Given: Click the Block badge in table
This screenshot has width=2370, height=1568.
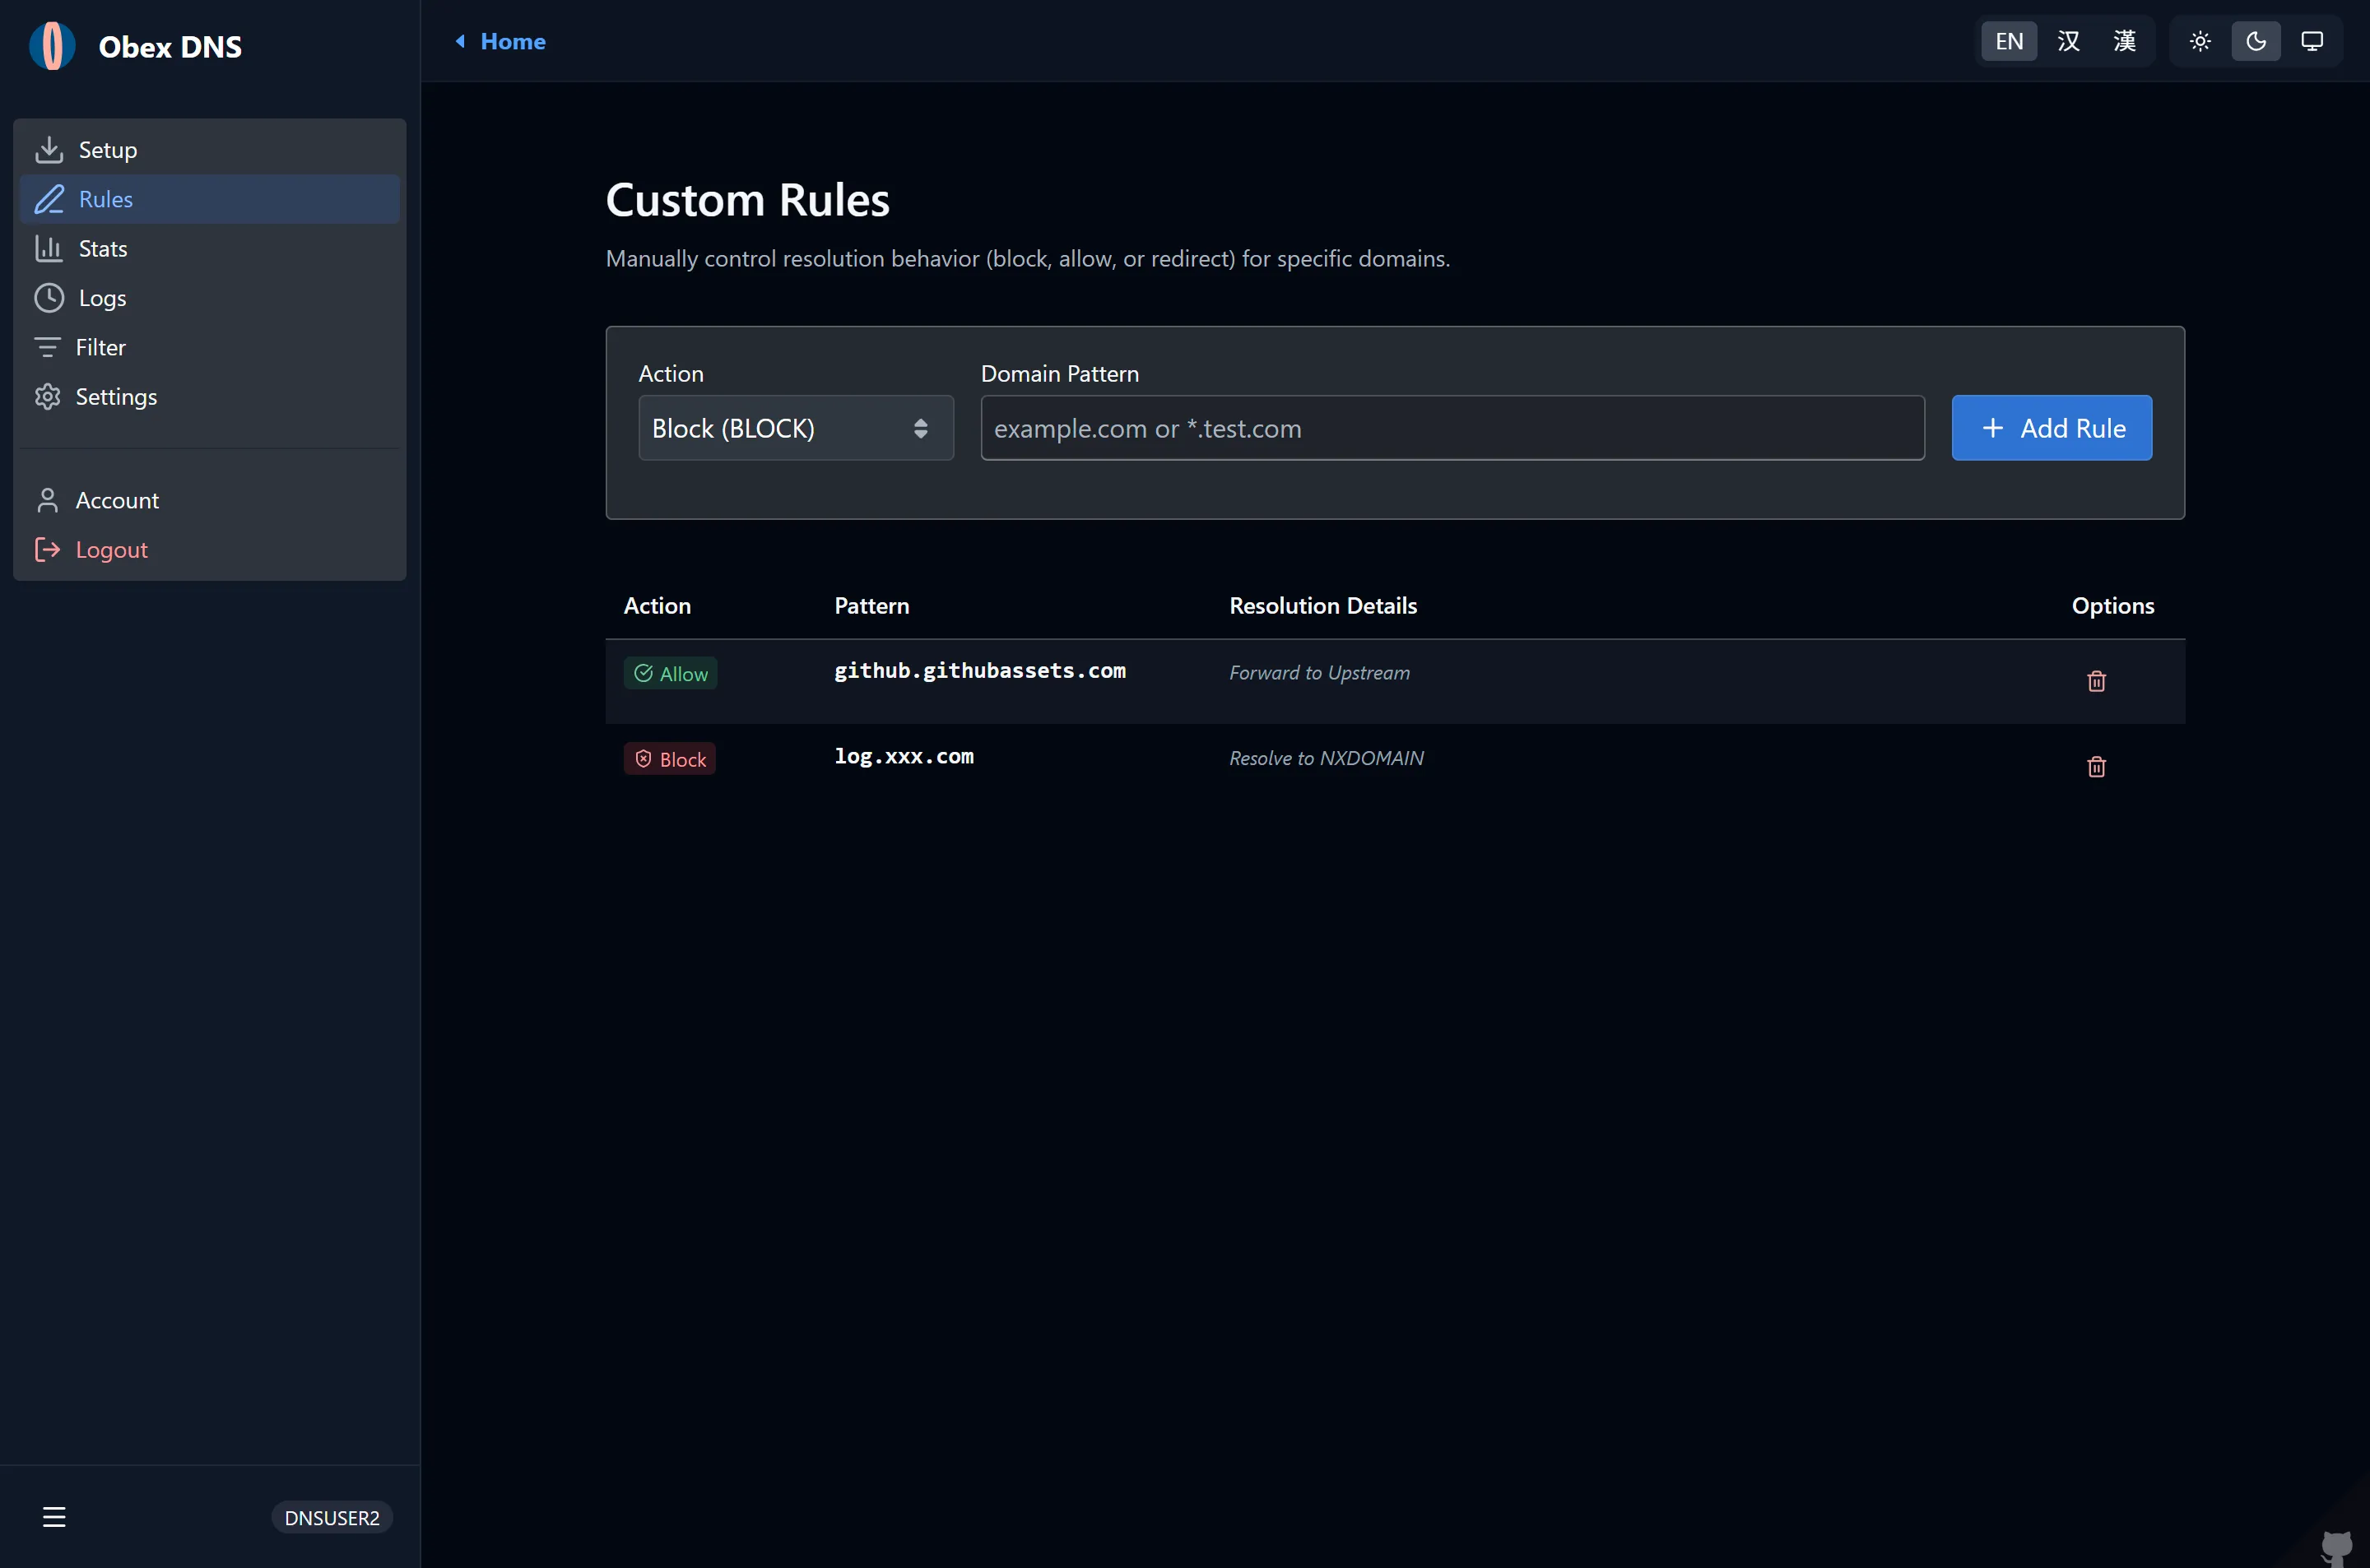Looking at the screenshot, I should [669, 759].
